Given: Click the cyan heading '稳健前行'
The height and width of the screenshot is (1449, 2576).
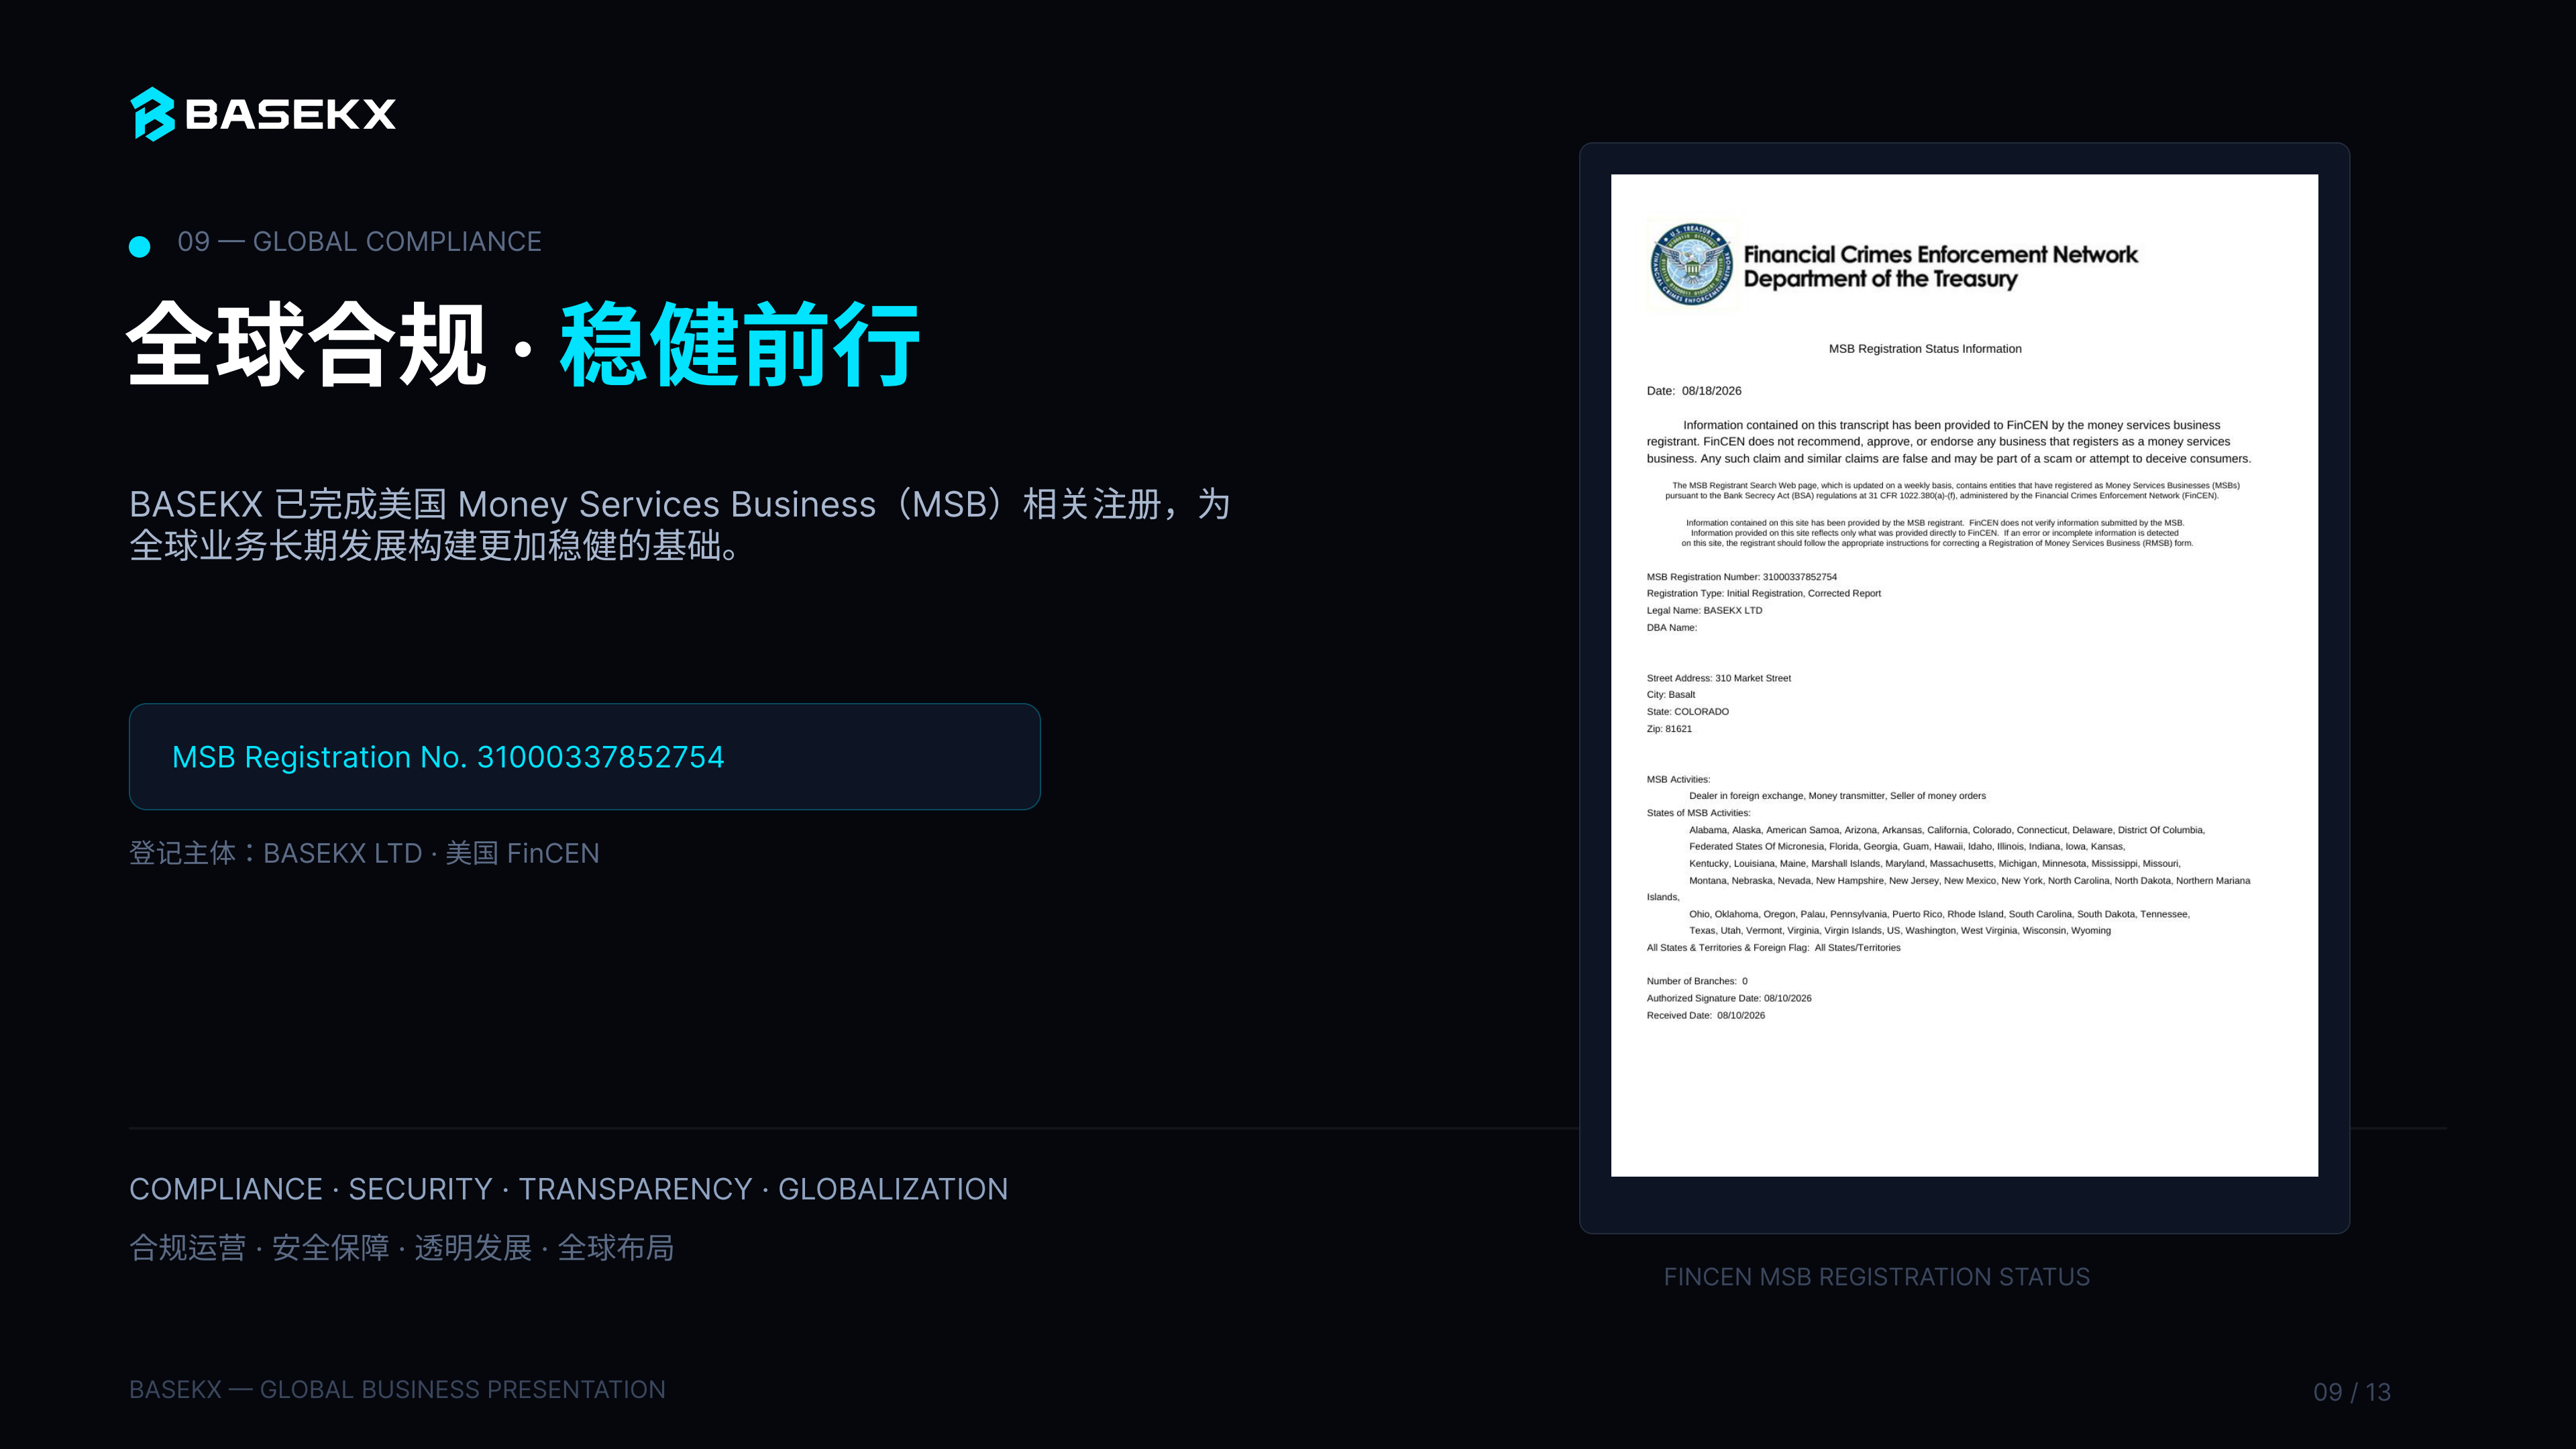Looking at the screenshot, I should pyautogui.click(x=740, y=344).
